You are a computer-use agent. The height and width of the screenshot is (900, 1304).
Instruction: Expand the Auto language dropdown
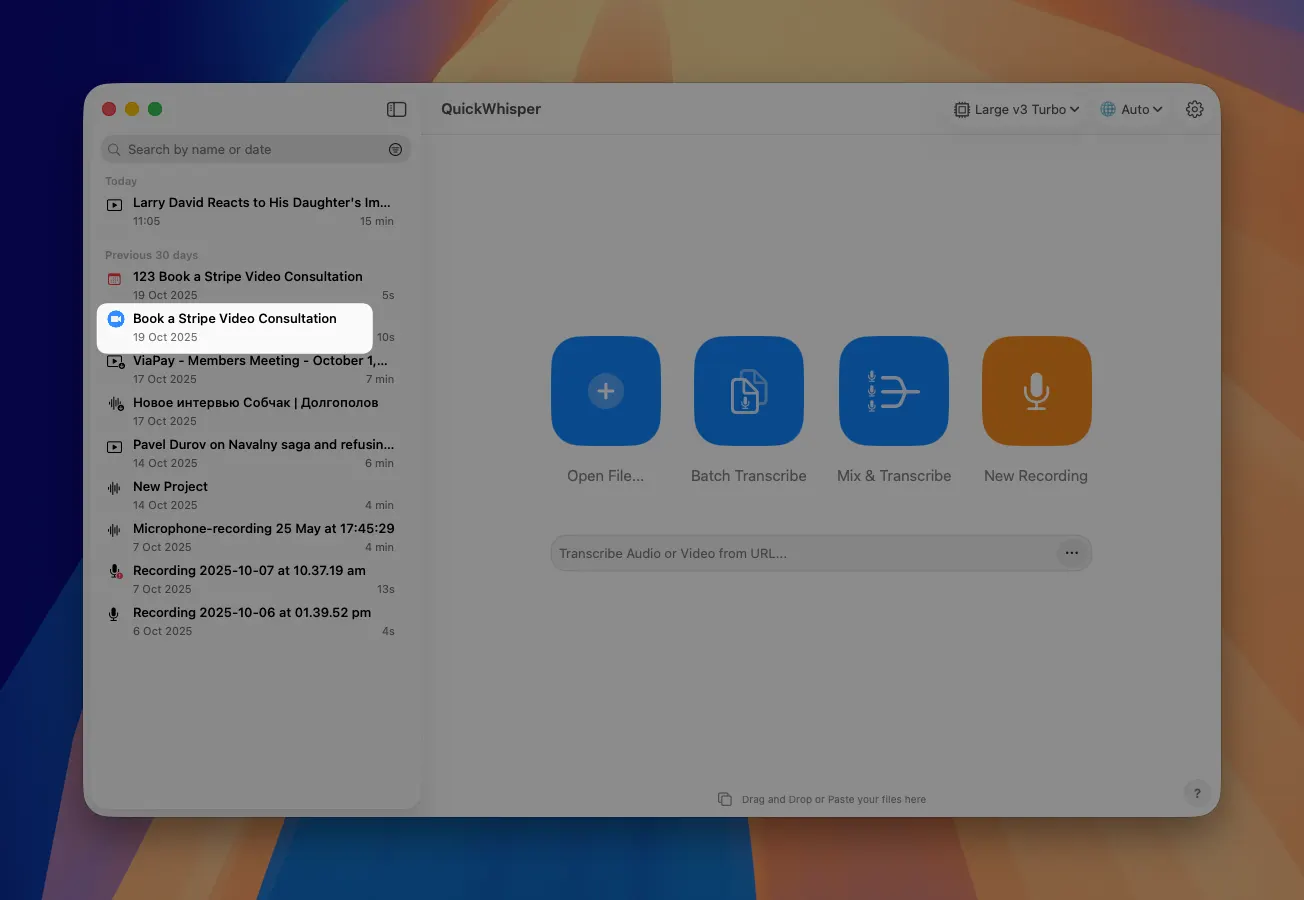1132,109
